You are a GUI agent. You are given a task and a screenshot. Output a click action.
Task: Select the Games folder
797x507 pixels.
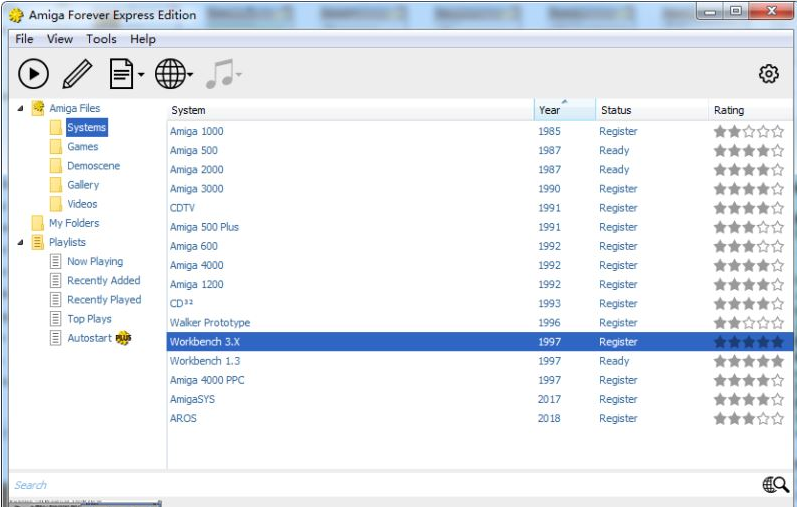[82, 147]
